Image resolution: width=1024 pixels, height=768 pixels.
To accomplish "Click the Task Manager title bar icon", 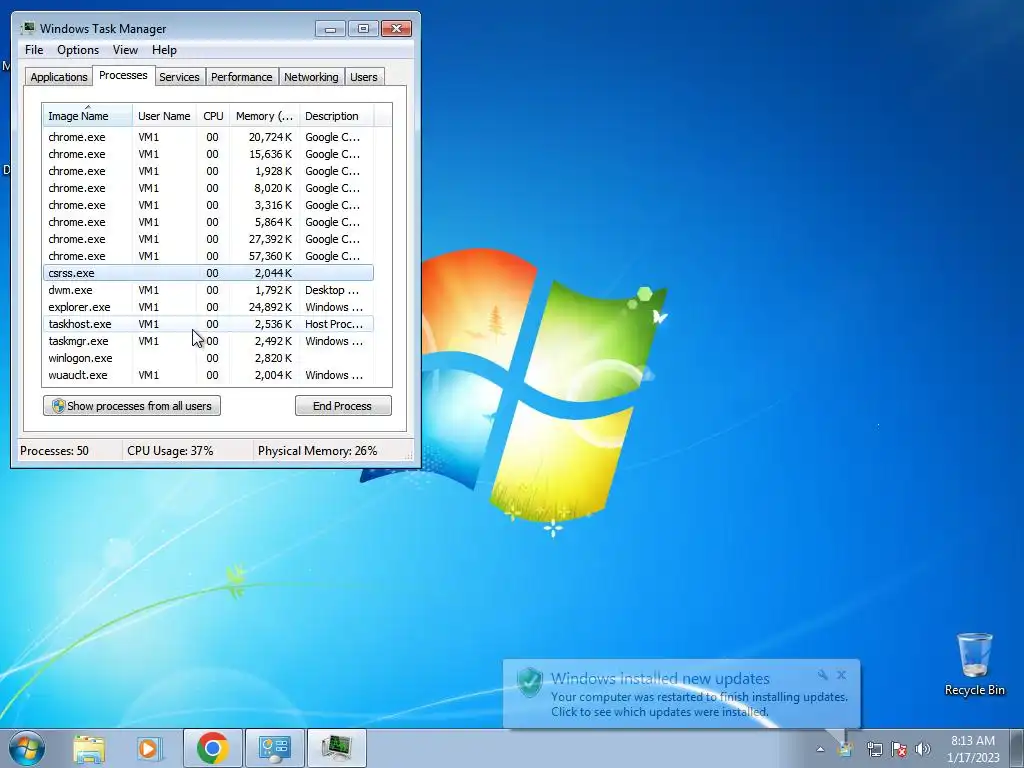I will tap(28, 28).
